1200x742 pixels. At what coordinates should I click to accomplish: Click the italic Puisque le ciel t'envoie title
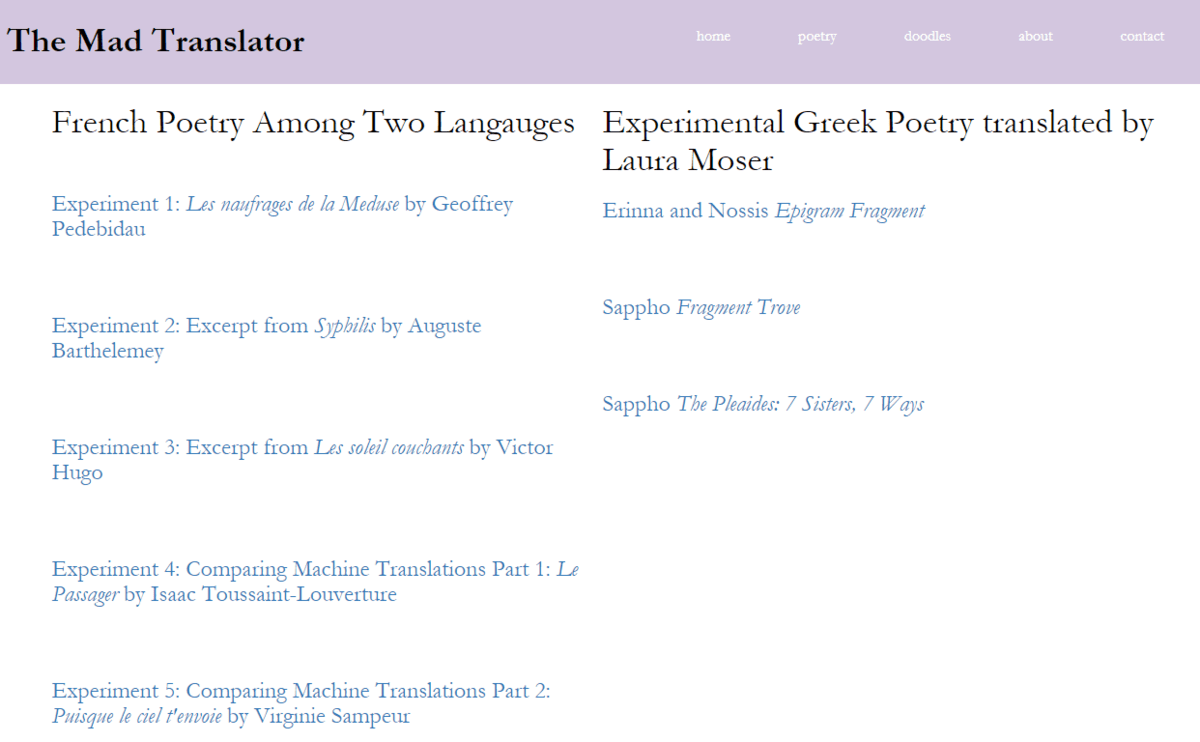coord(137,717)
